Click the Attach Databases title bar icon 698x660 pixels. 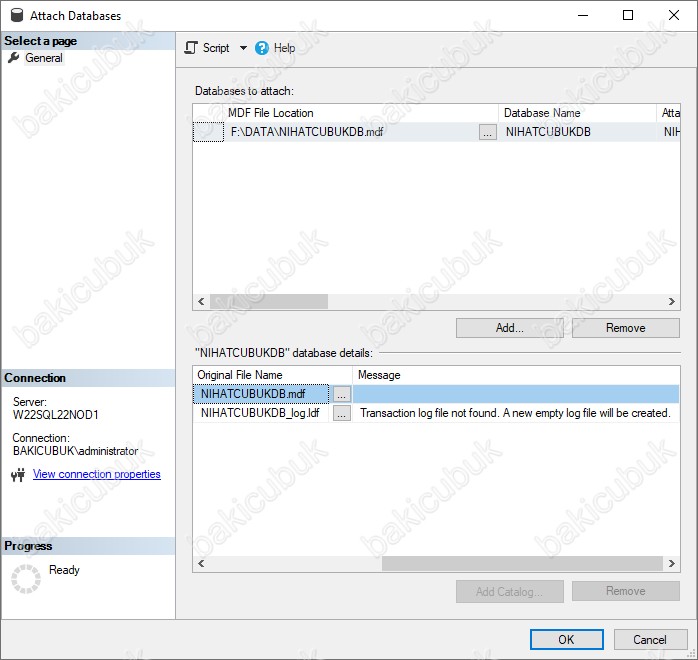pos(15,16)
